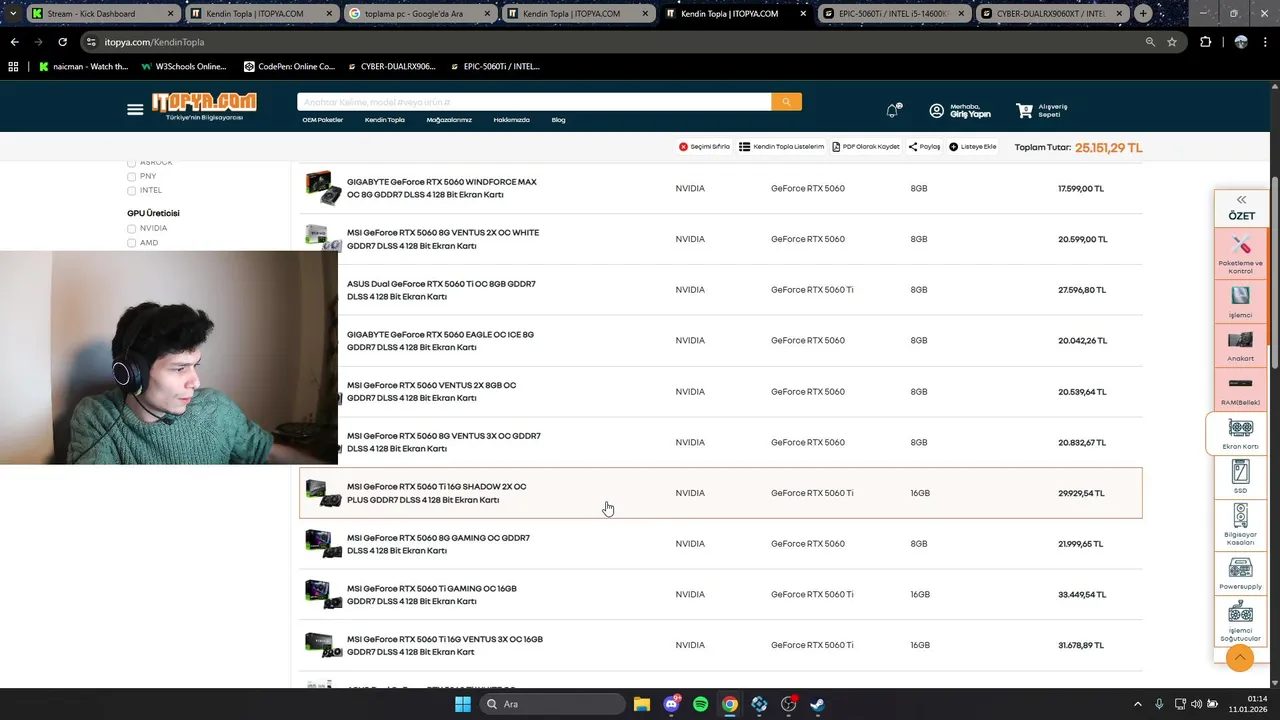Open File Explorer from the taskbar
Image resolution: width=1280 pixels, height=720 pixels.
641,704
